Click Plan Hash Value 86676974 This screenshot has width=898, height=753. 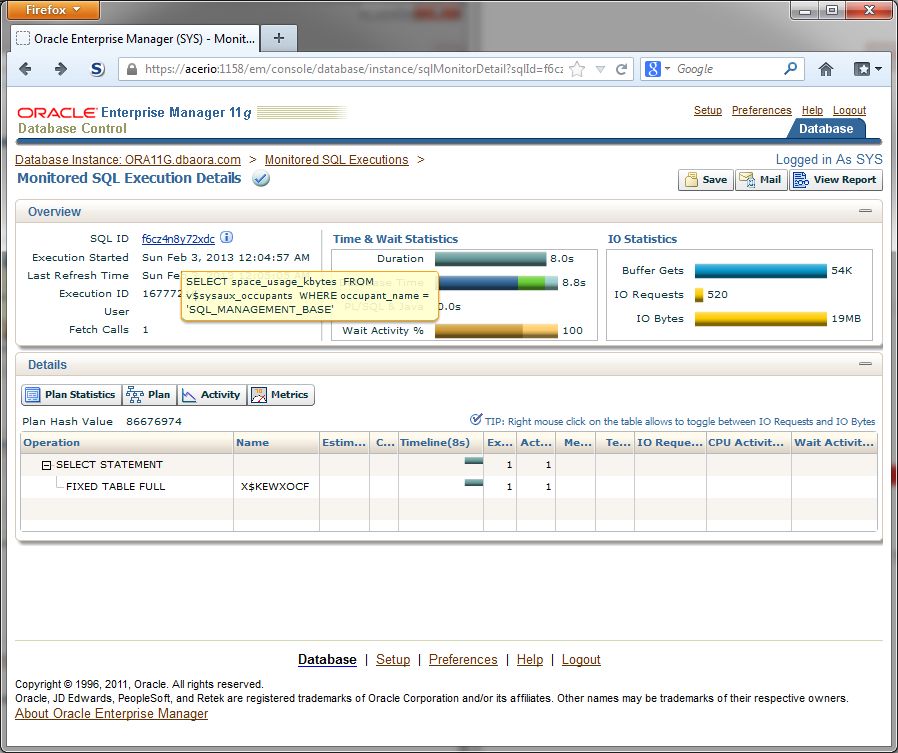pyautogui.click(x=102, y=421)
